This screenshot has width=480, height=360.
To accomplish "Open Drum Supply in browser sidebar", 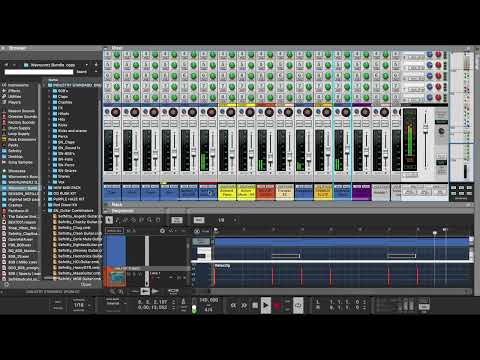I will [18, 128].
